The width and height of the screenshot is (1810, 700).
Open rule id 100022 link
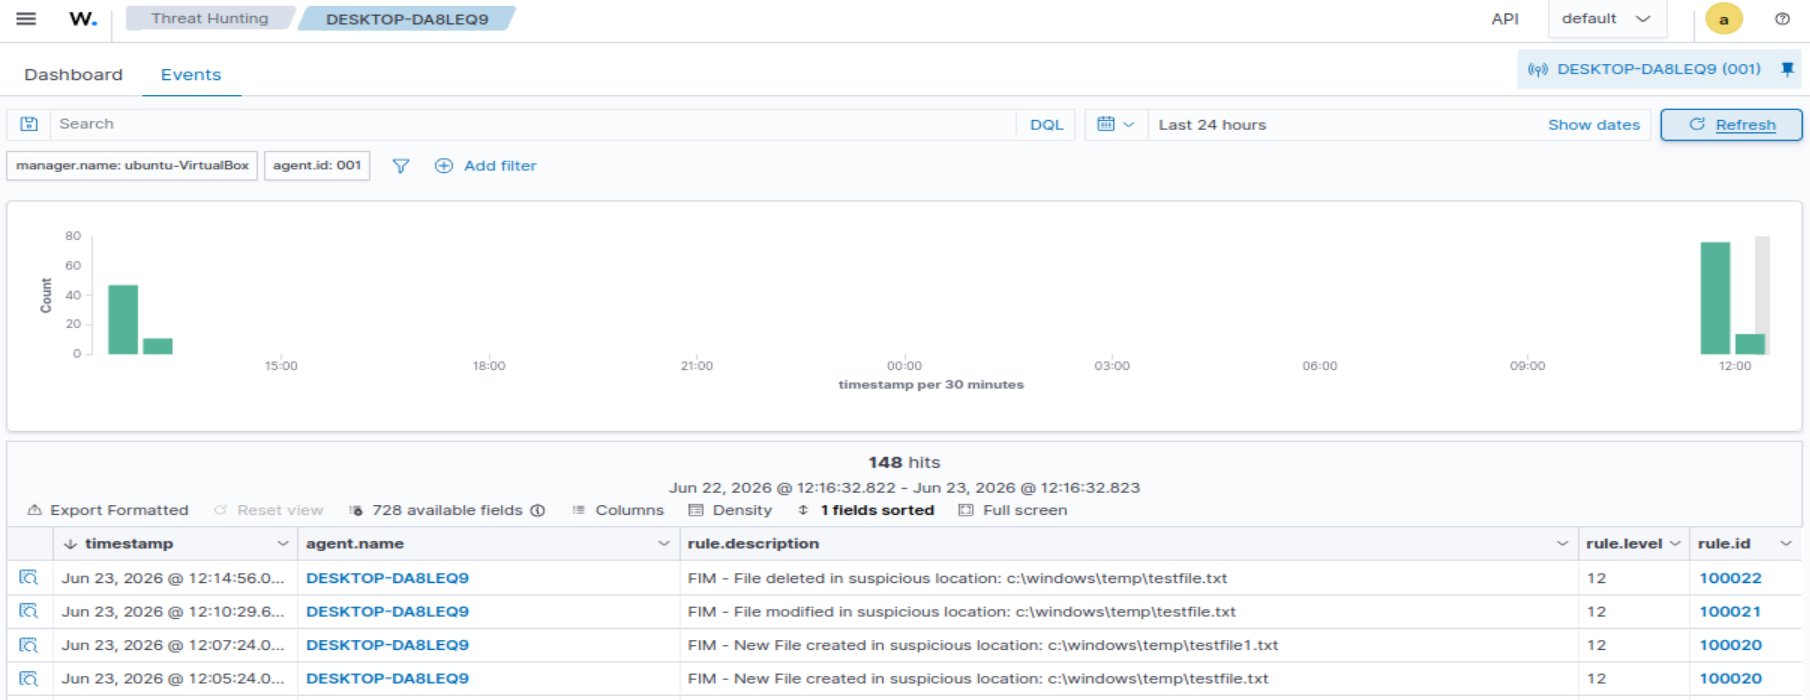point(1730,578)
